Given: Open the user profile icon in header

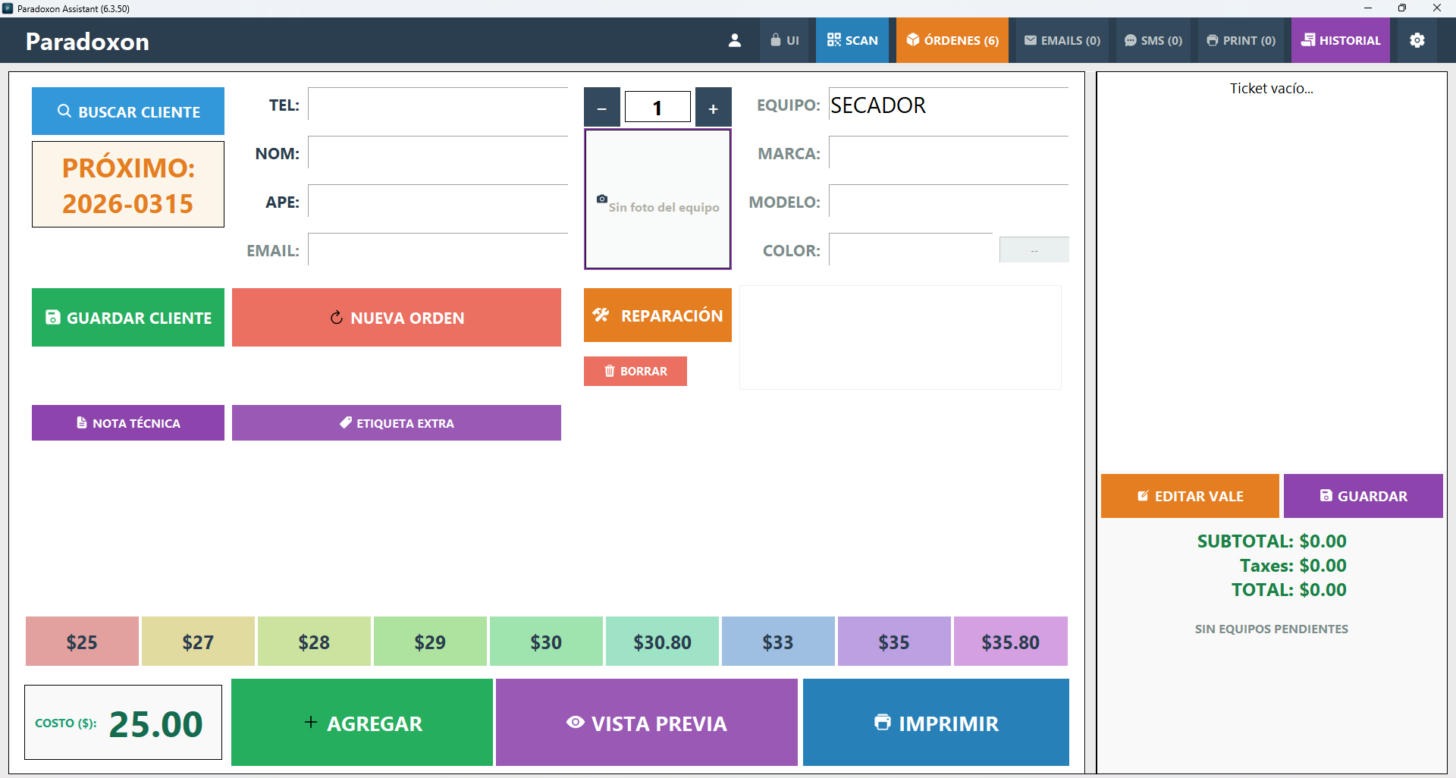Looking at the screenshot, I should (735, 41).
